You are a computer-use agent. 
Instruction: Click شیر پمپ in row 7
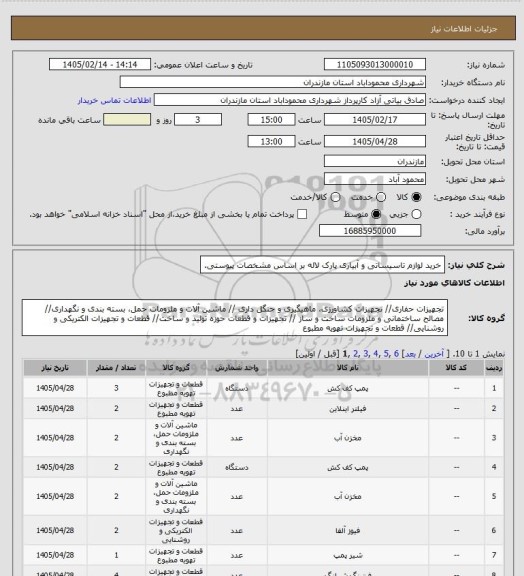pos(348,555)
